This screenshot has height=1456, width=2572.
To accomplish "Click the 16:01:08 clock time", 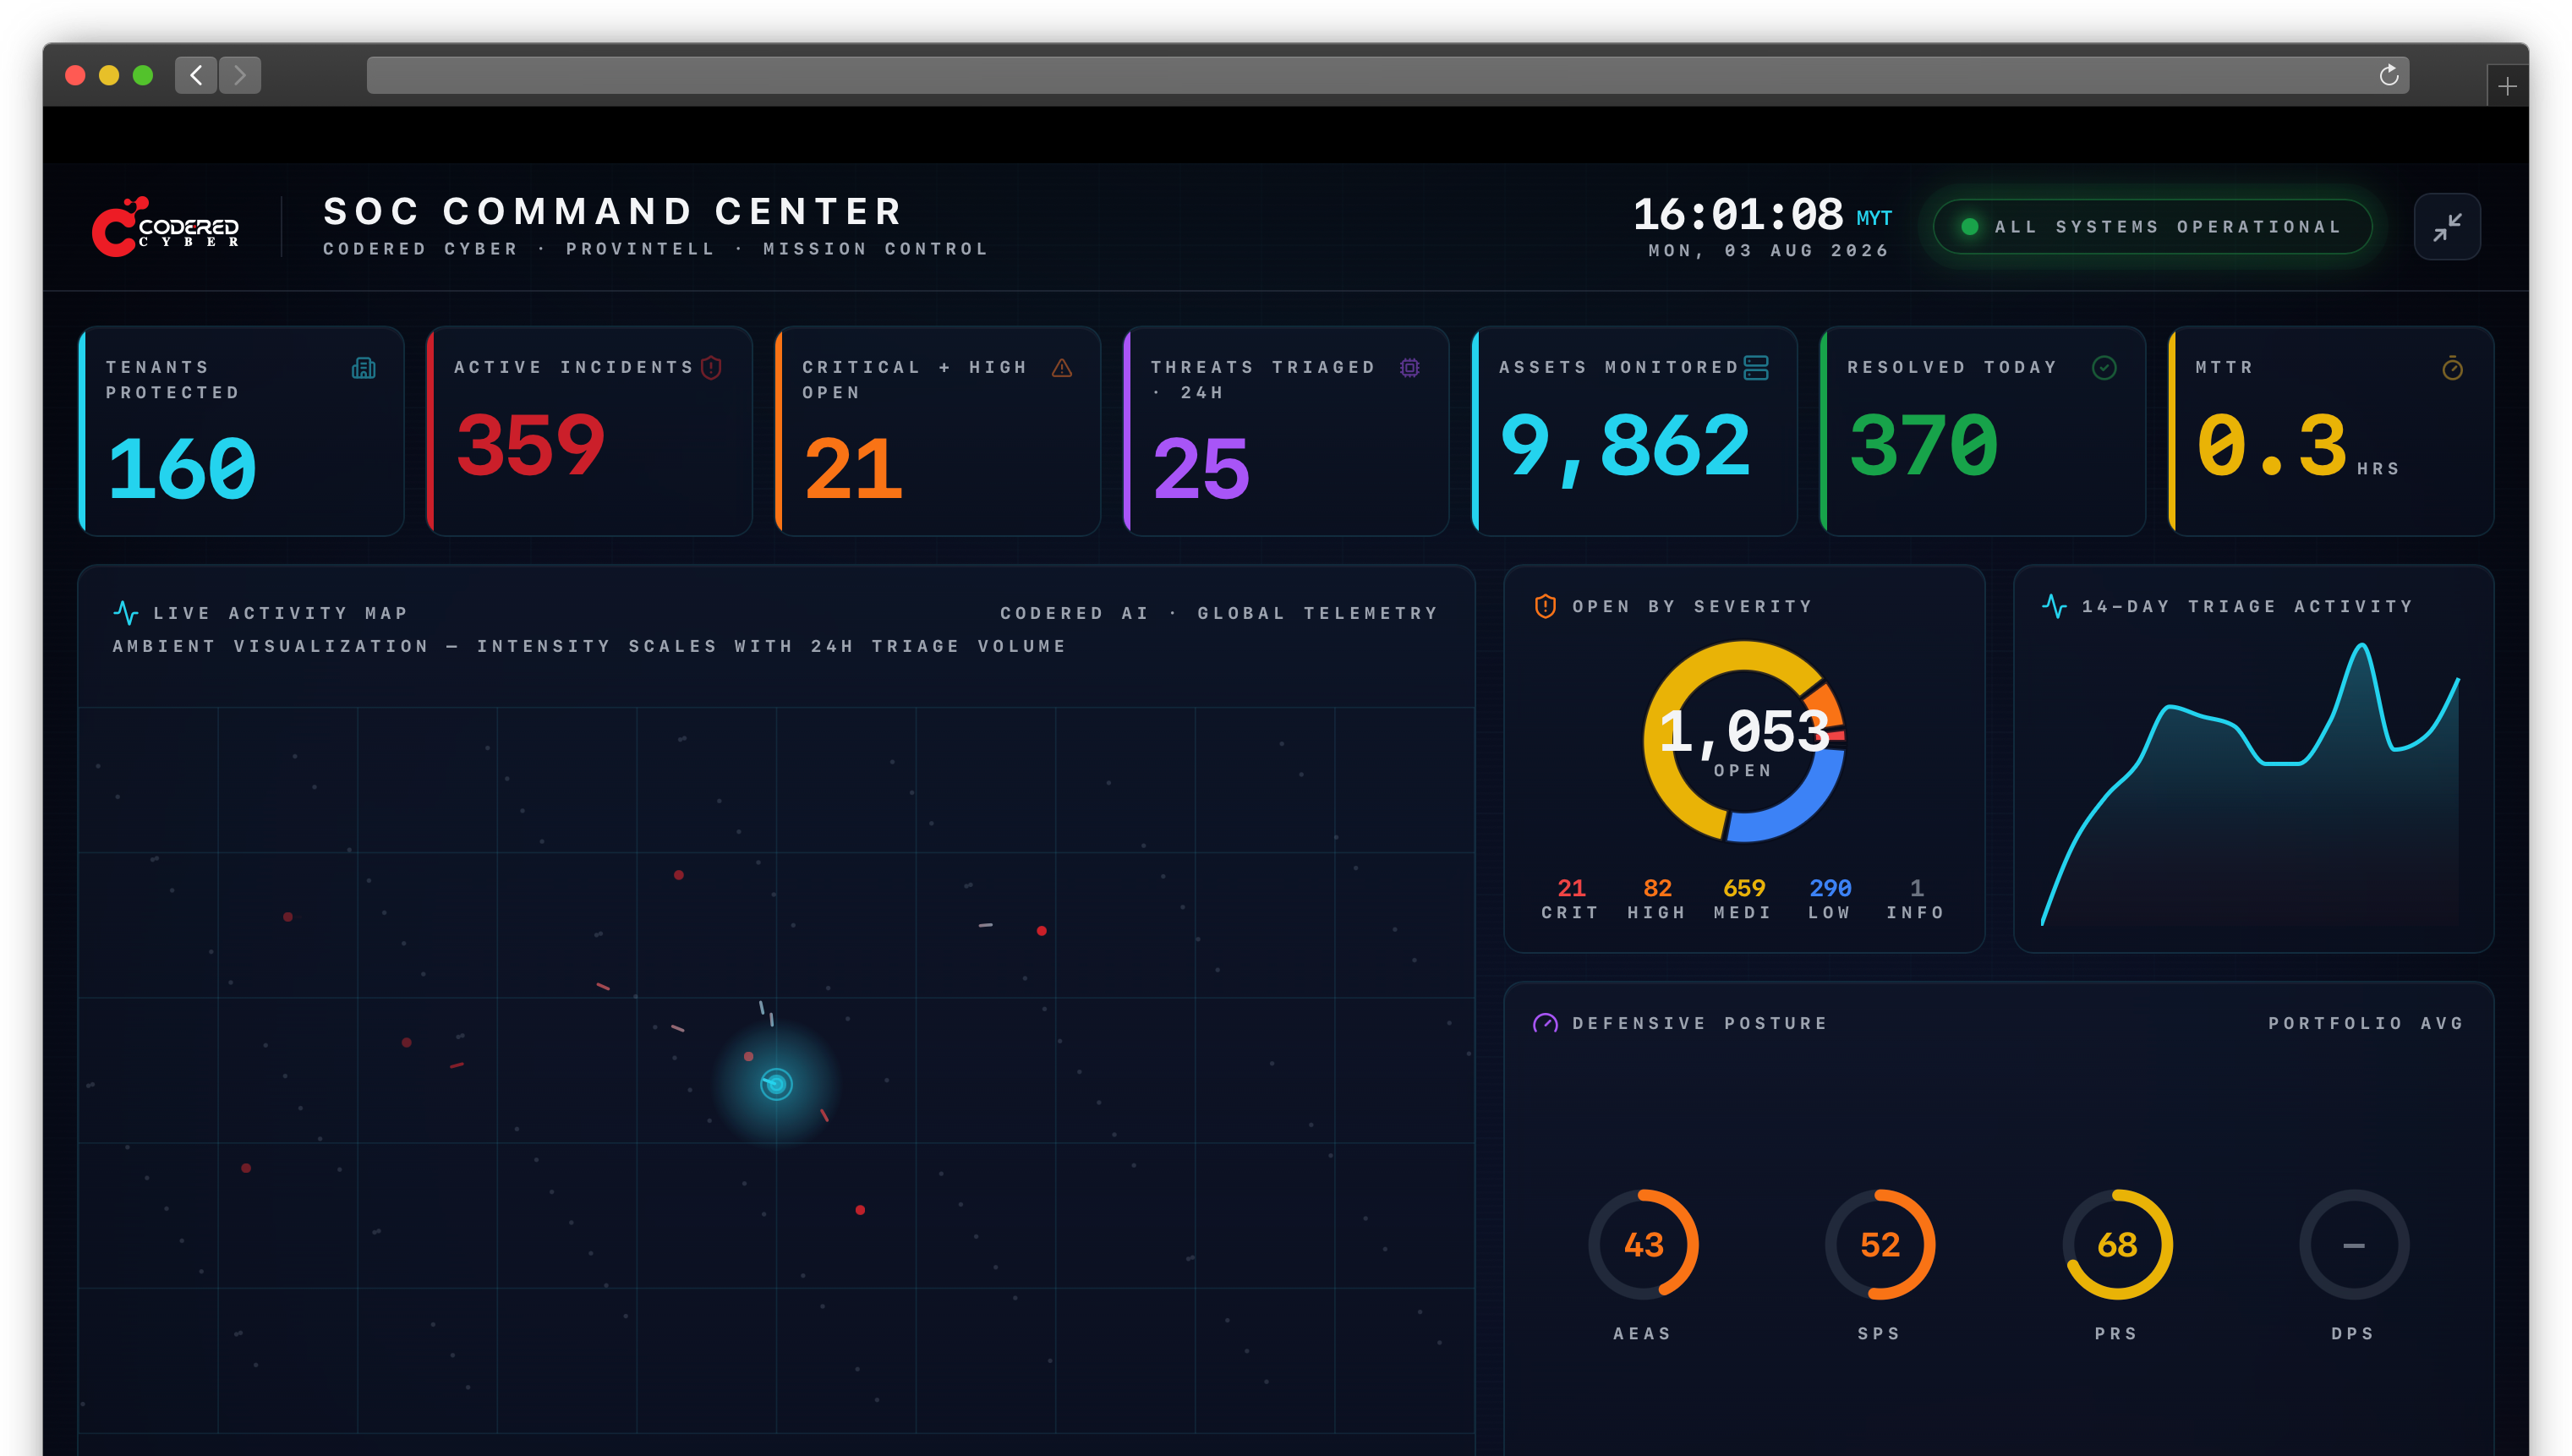I will [x=1738, y=215].
